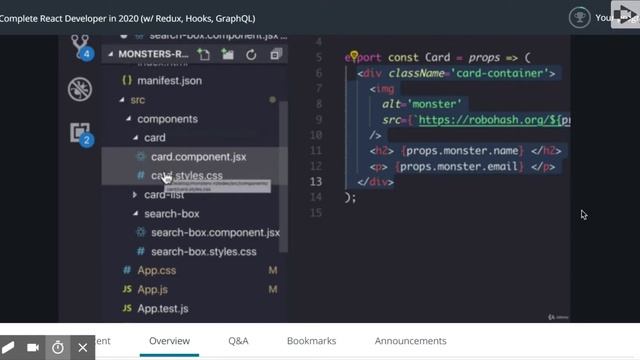Click the video camera recorder icon
The image size is (640, 360).
(x=33, y=347)
